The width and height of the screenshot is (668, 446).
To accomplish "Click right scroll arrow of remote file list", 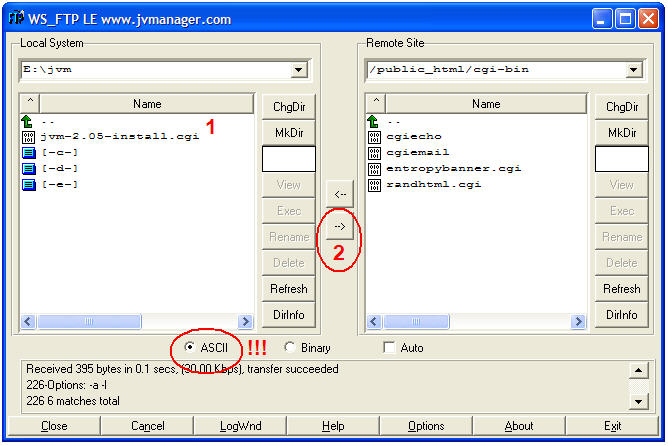I will [x=578, y=321].
